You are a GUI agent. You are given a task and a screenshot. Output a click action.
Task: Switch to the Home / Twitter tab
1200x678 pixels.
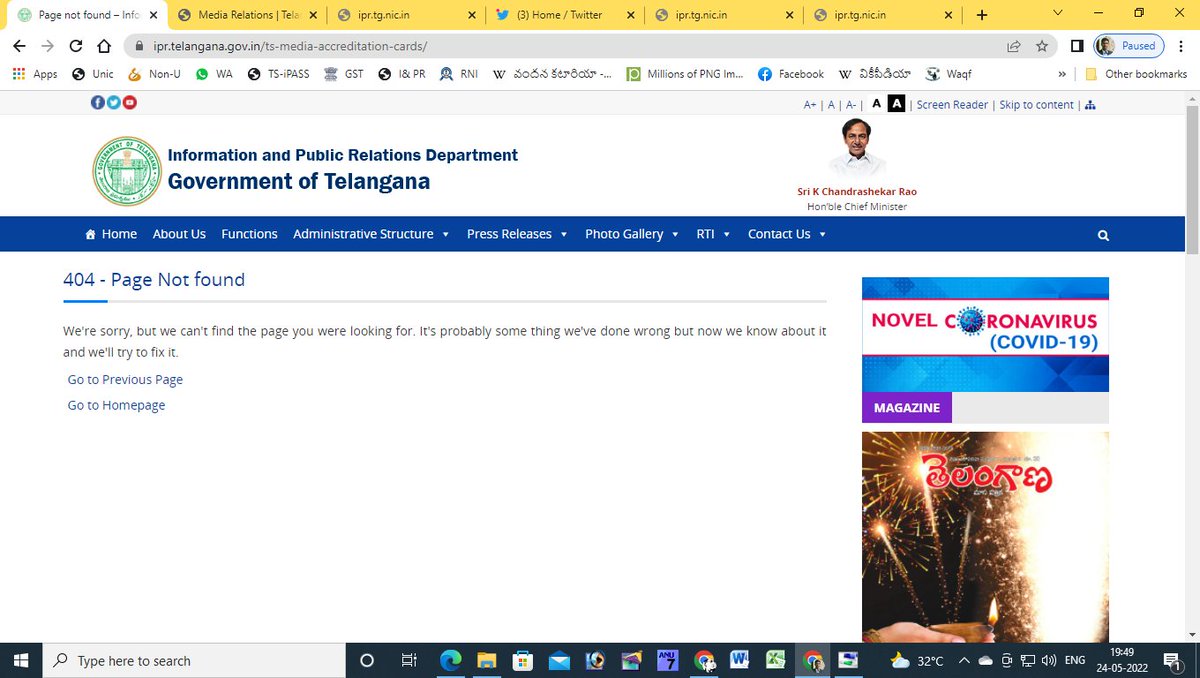click(x=566, y=15)
